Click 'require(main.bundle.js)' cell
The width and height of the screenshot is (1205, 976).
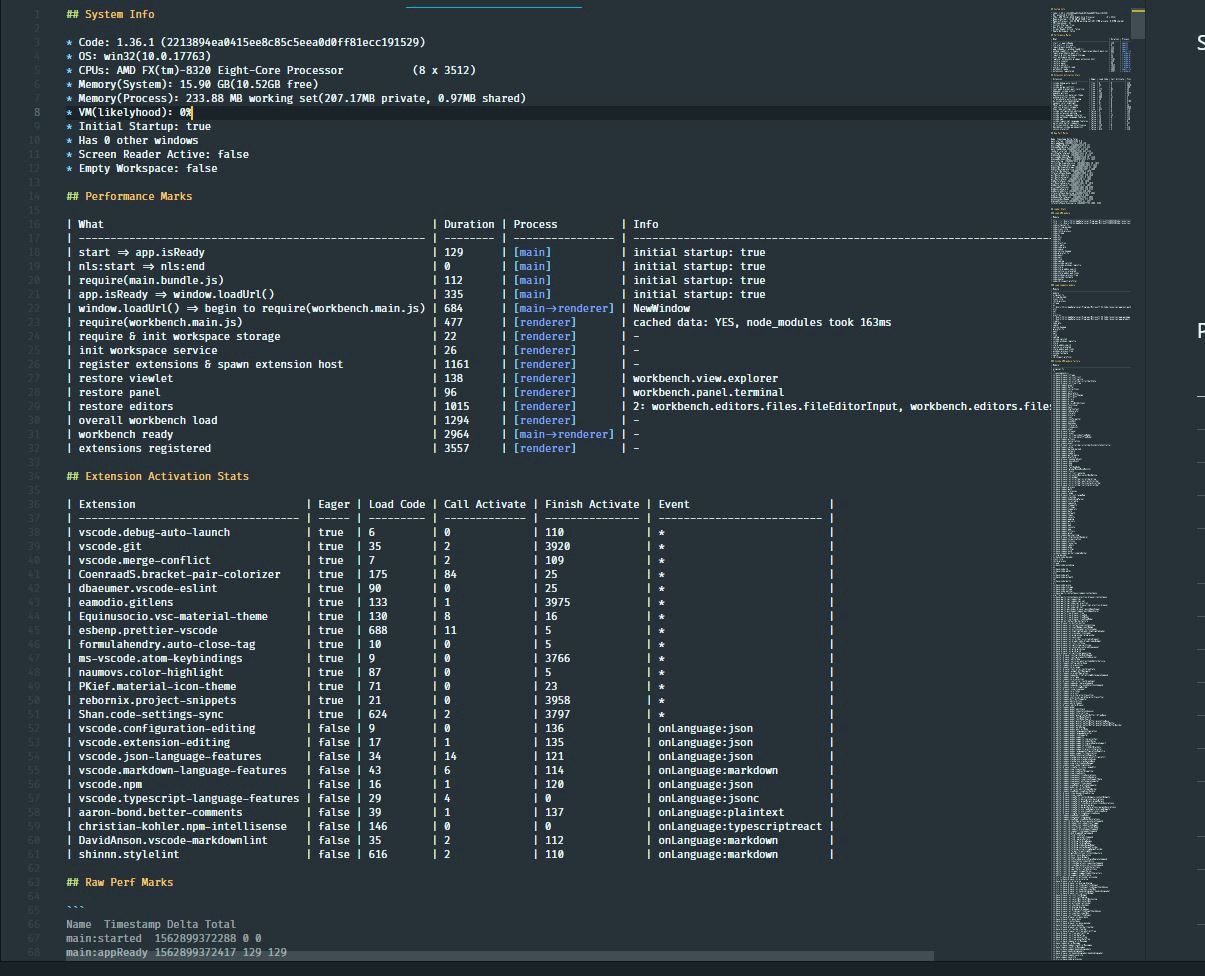(x=151, y=280)
